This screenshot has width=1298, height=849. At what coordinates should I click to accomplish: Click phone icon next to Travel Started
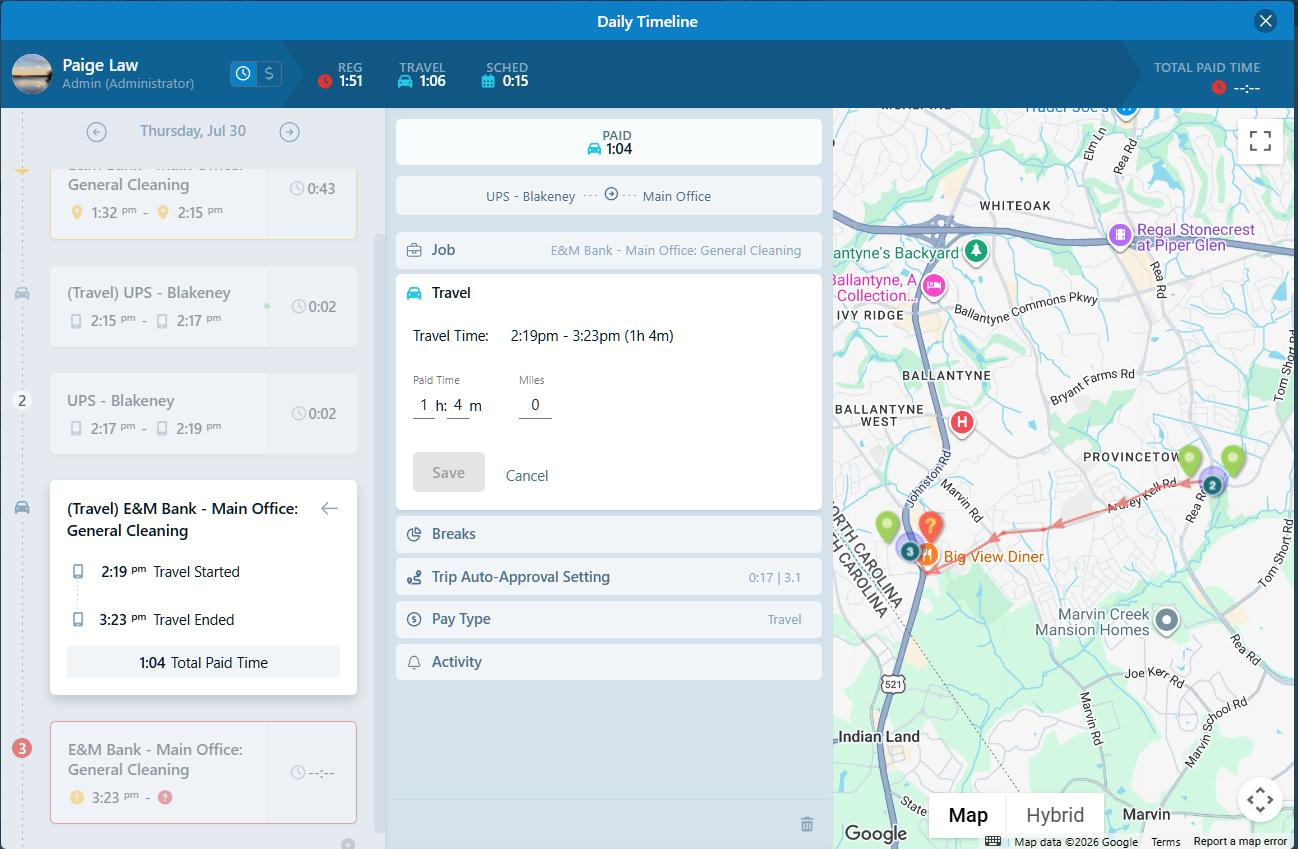[x=78, y=572]
